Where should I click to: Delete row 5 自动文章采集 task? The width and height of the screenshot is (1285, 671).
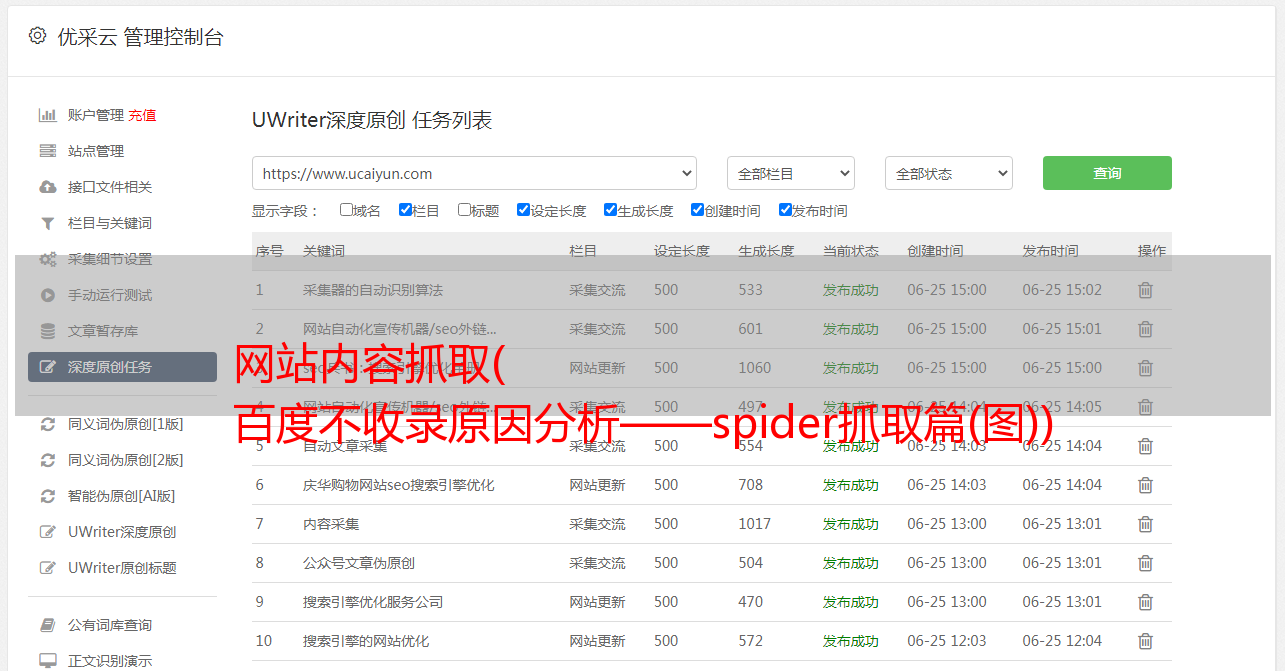click(1146, 446)
